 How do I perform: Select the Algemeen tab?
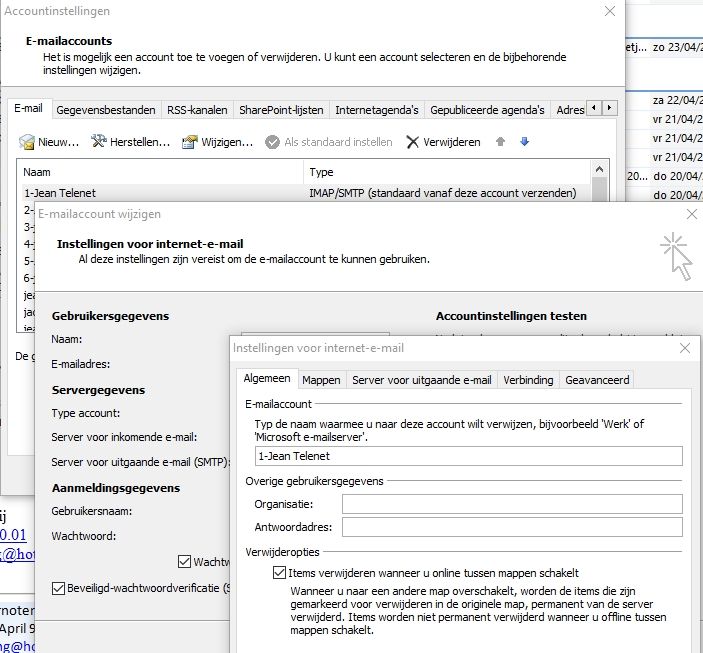267,379
